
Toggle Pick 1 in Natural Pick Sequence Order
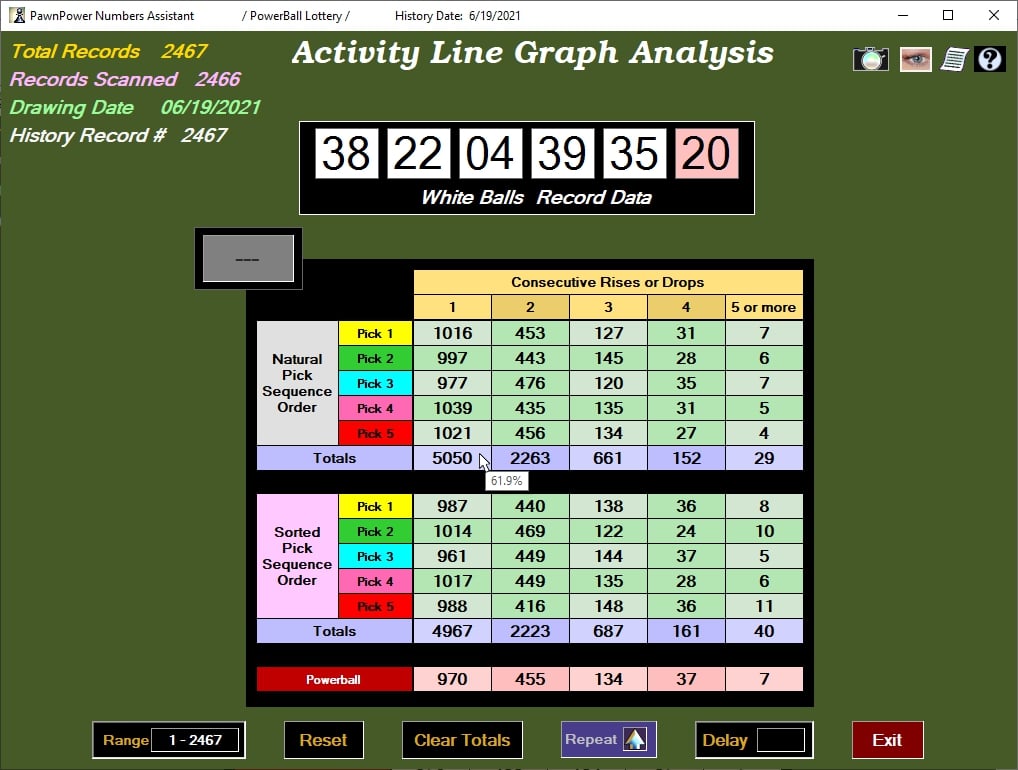coord(375,333)
